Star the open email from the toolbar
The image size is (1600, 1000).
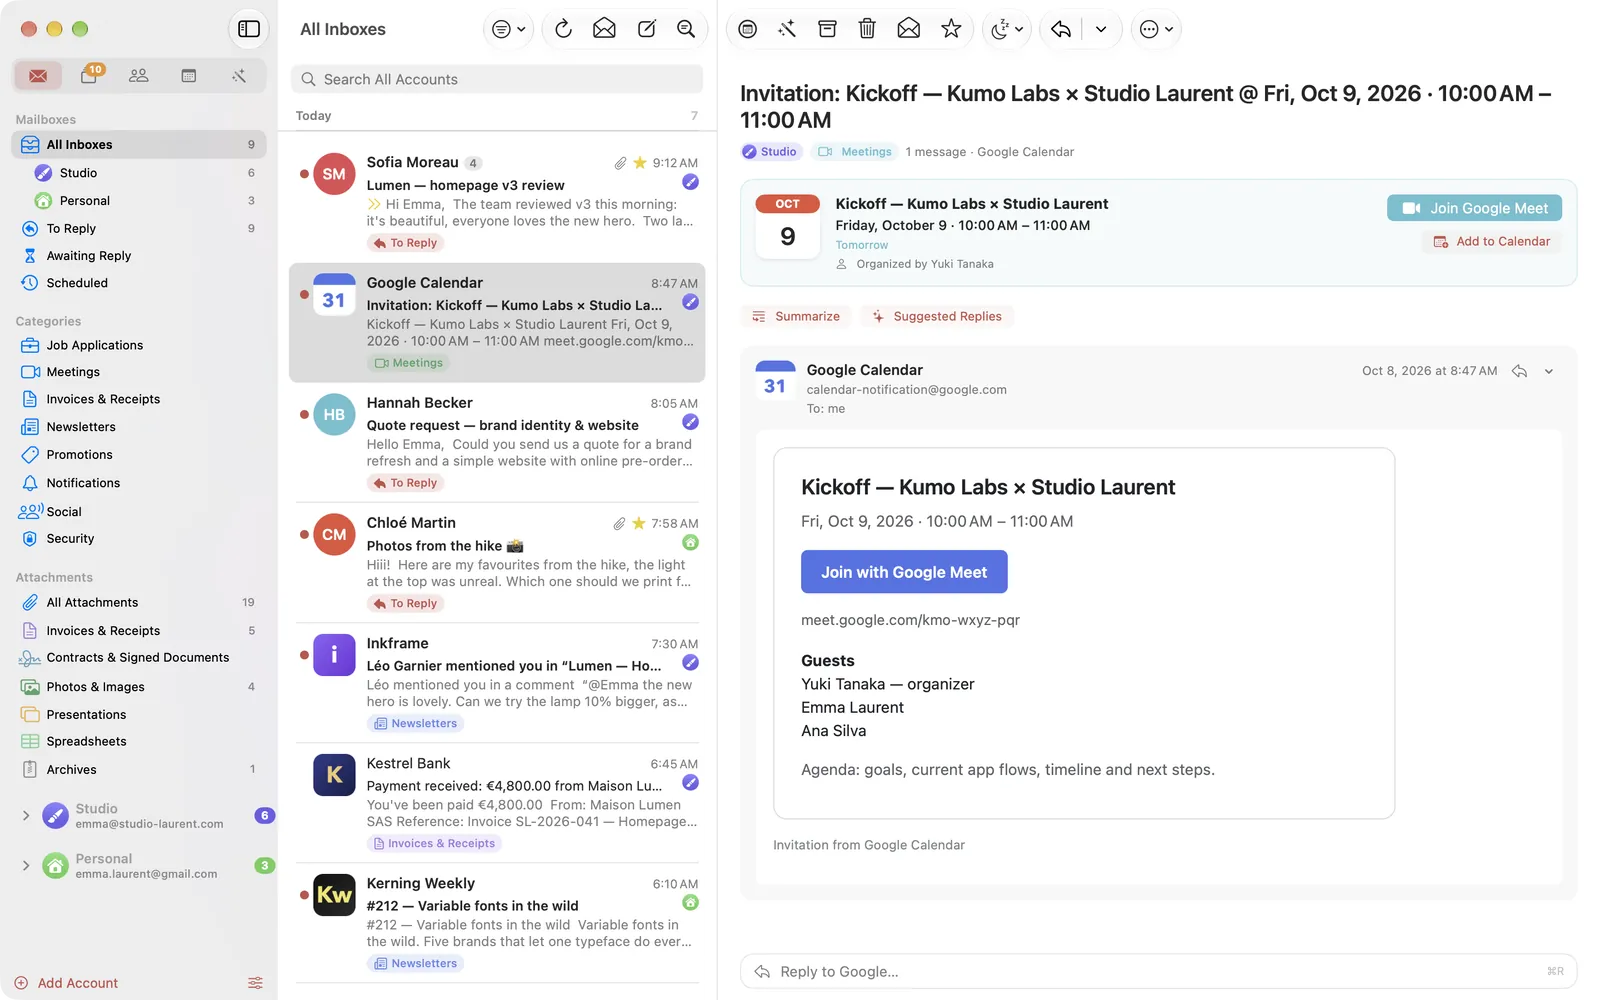[951, 29]
